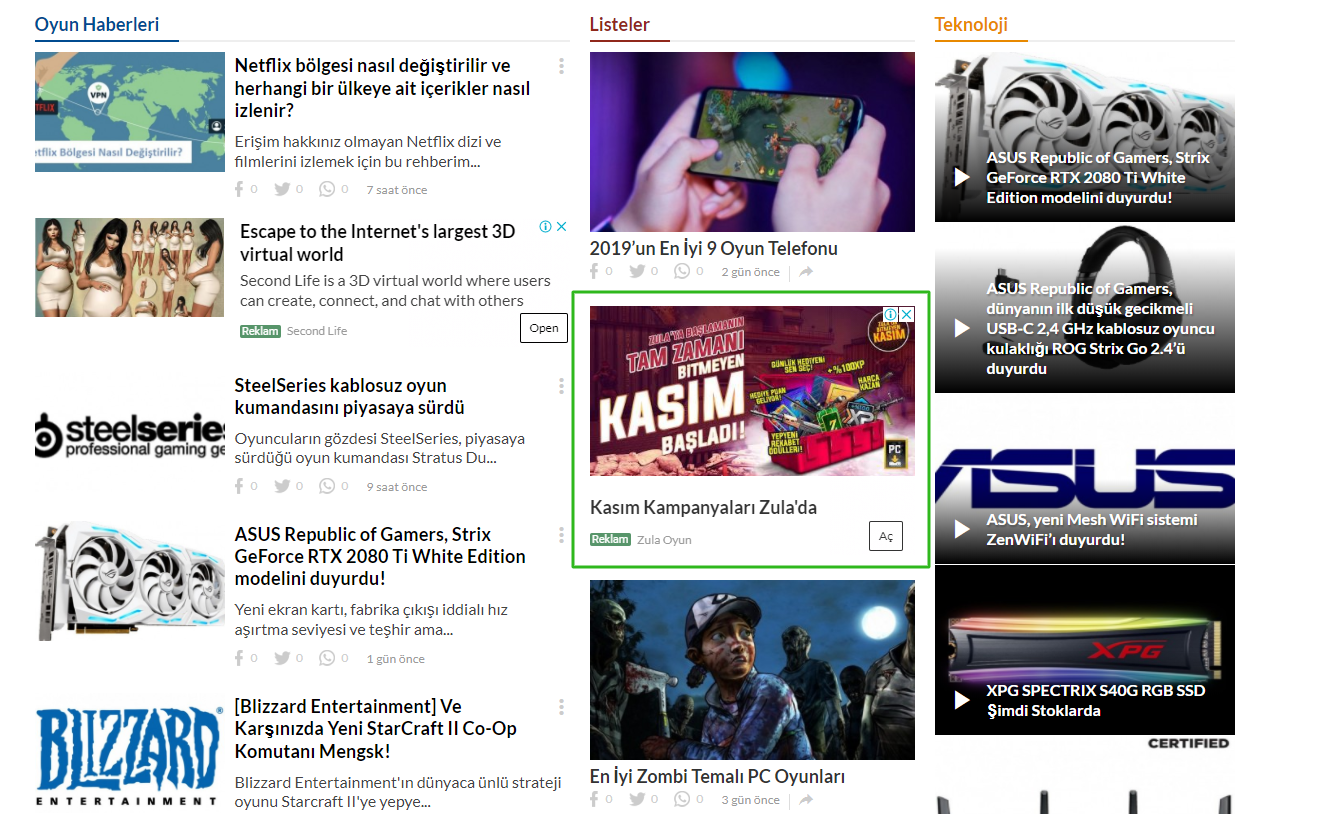Close the Zula Kasım banner ad

(907, 315)
